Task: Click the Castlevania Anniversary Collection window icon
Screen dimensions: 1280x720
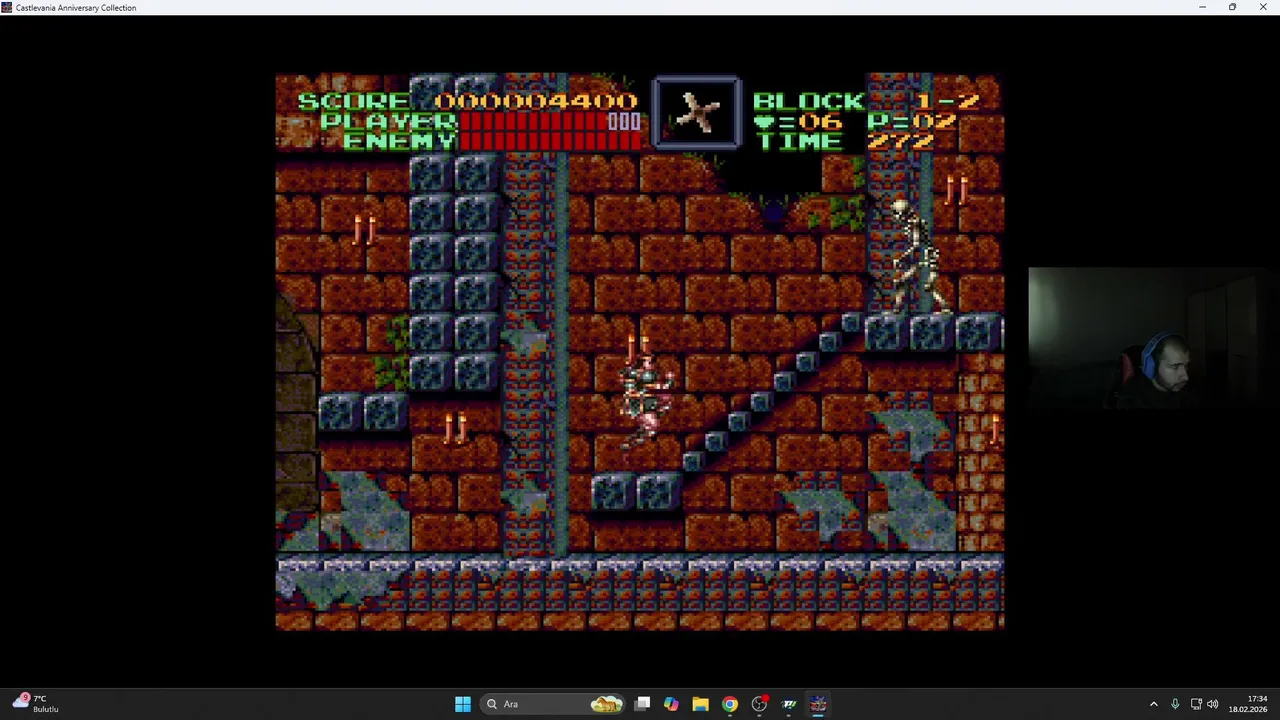Action: pyautogui.click(x=7, y=7)
